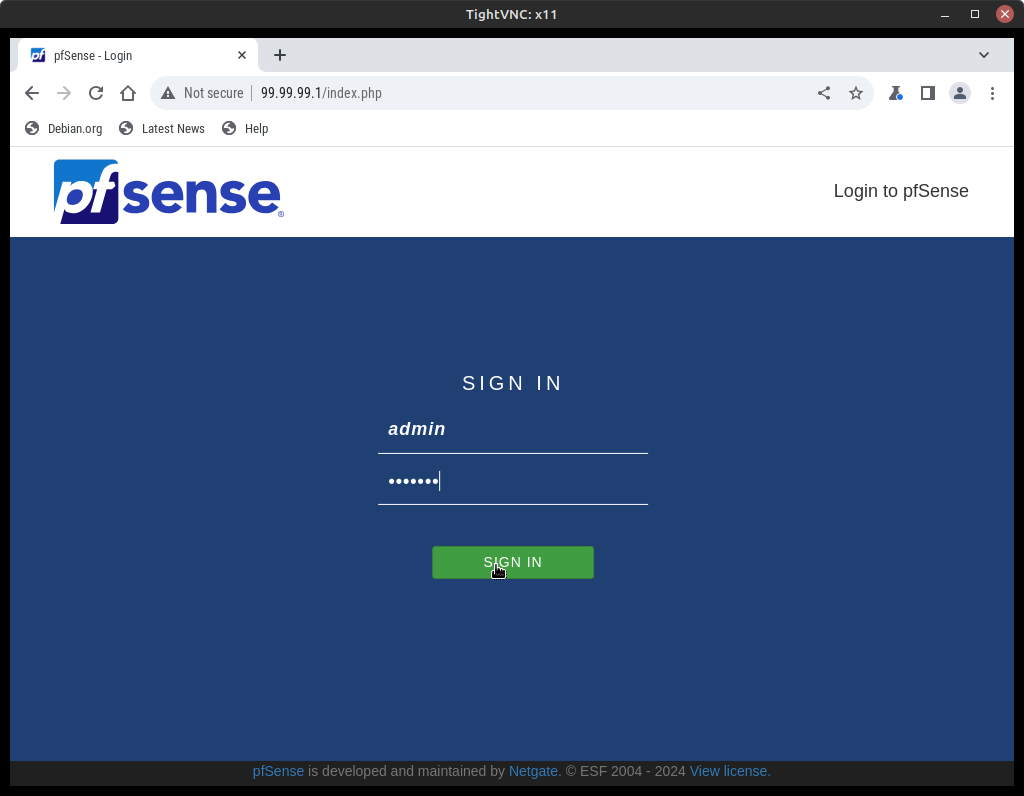1024x796 pixels.
Task: Open the Latest News bookmark
Action: point(162,129)
